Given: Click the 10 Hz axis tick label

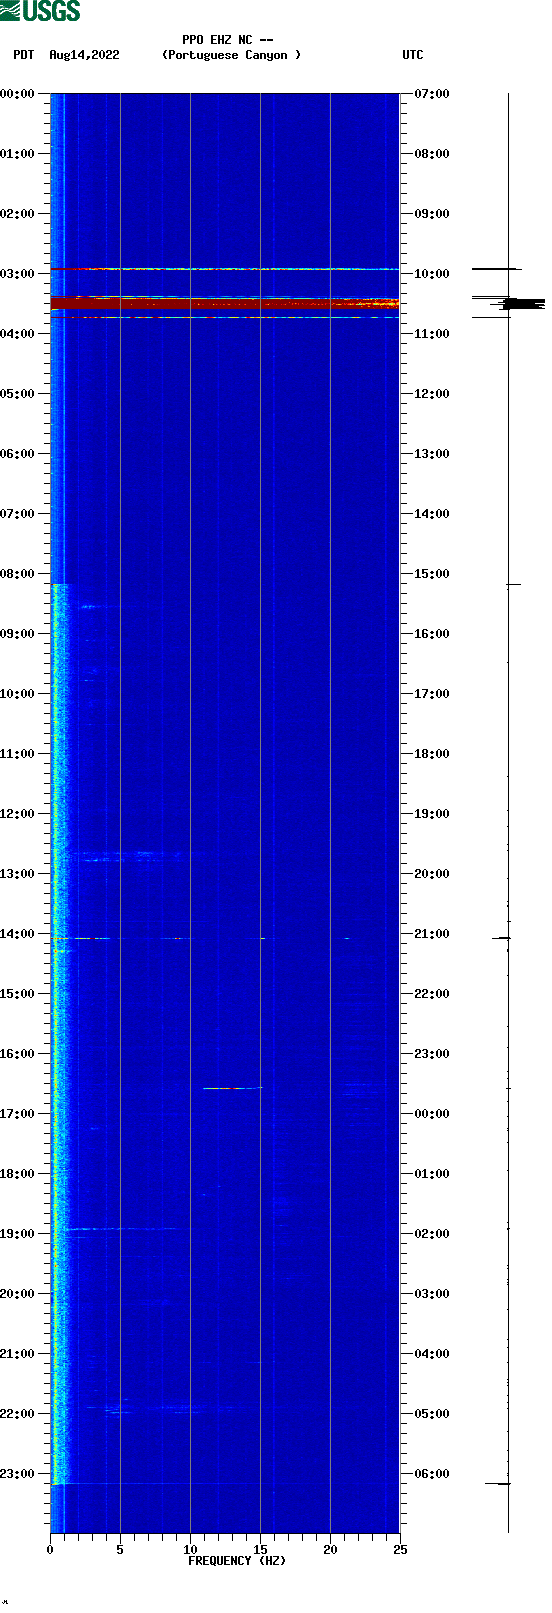Looking at the screenshot, I should click(190, 1550).
